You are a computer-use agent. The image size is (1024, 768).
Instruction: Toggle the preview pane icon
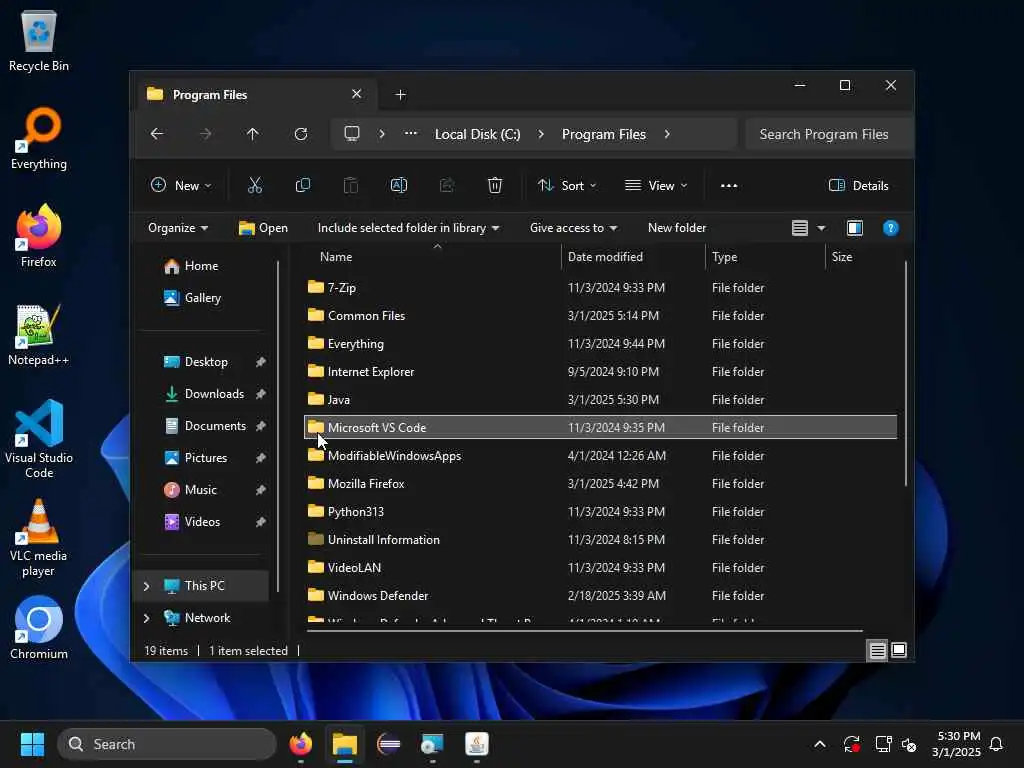pos(855,228)
